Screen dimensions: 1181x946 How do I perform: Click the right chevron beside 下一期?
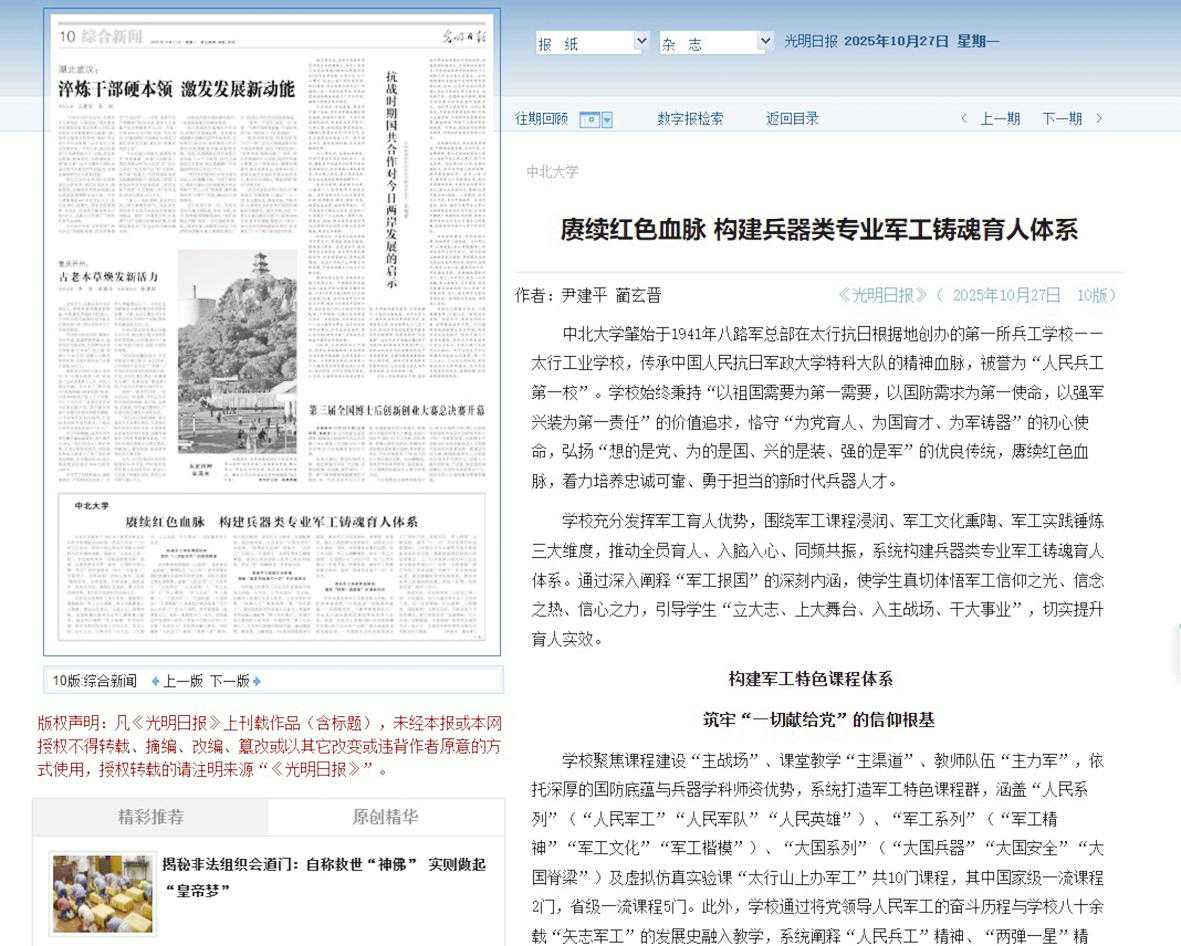[1099, 118]
